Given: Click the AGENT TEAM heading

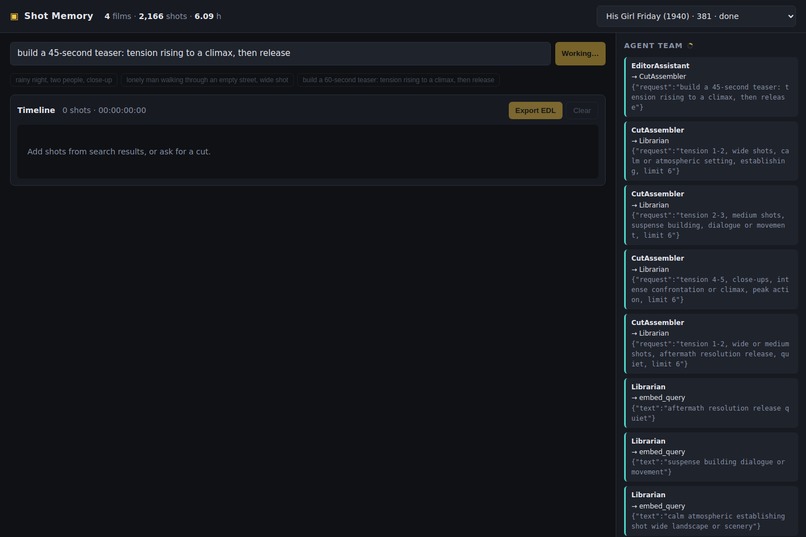Looking at the screenshot, I should click(x=653, y=46).
